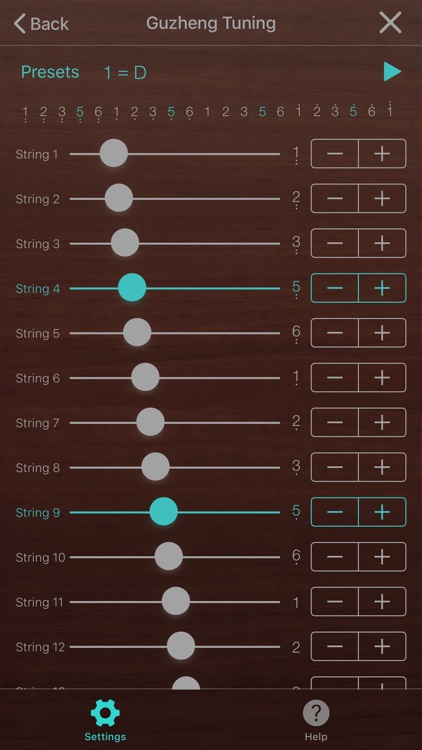Tap the minus button for String 5

coord(335,332)
